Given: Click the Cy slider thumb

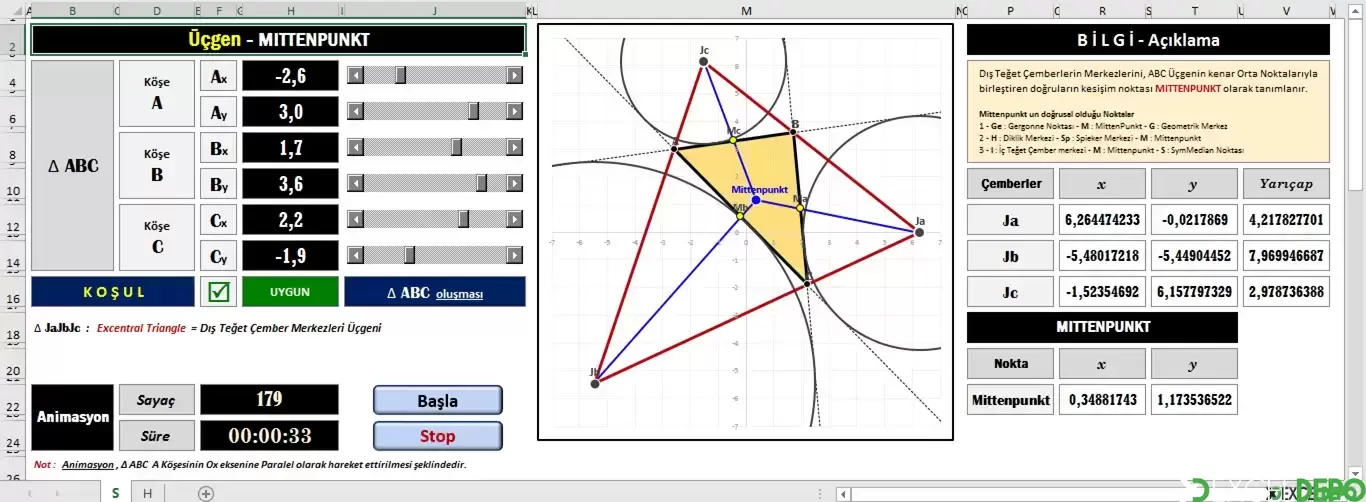Looking at the screenshot, I should 409,255.
